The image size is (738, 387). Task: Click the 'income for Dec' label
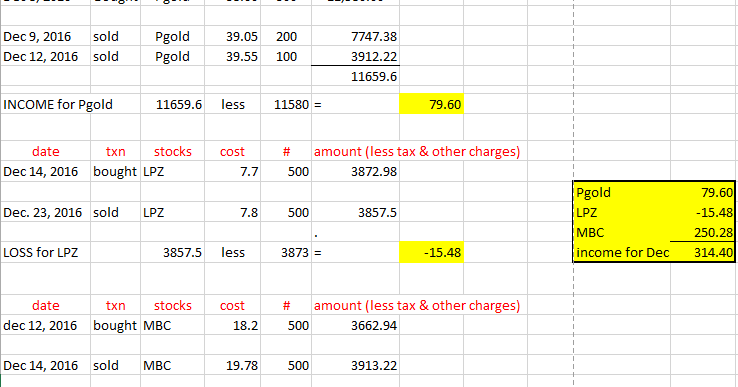(622, 252)
